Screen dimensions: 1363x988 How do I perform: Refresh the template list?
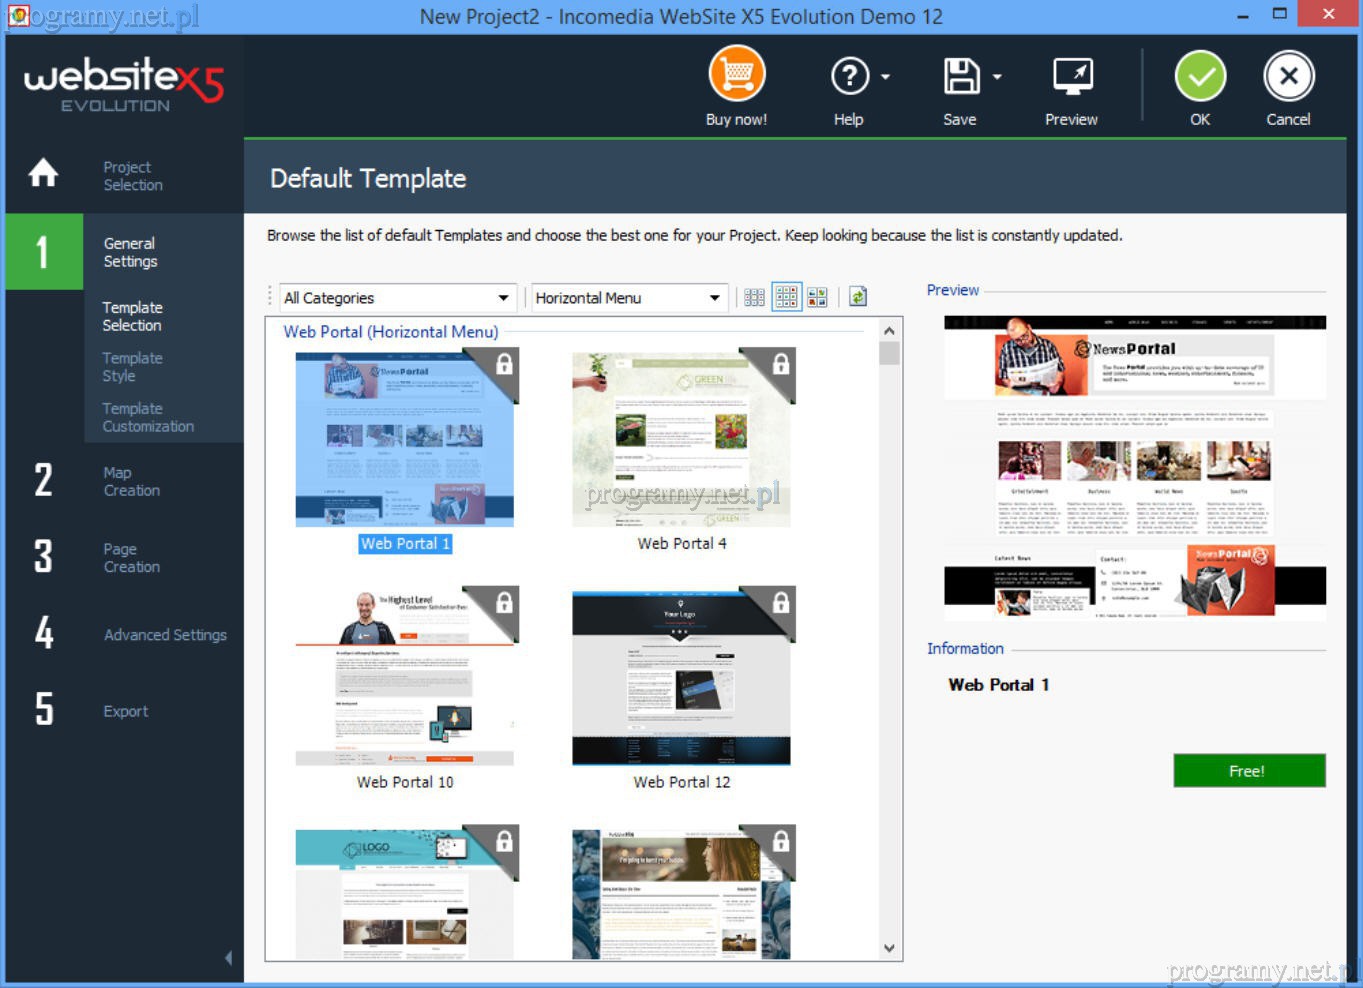[x=858, y=297]
